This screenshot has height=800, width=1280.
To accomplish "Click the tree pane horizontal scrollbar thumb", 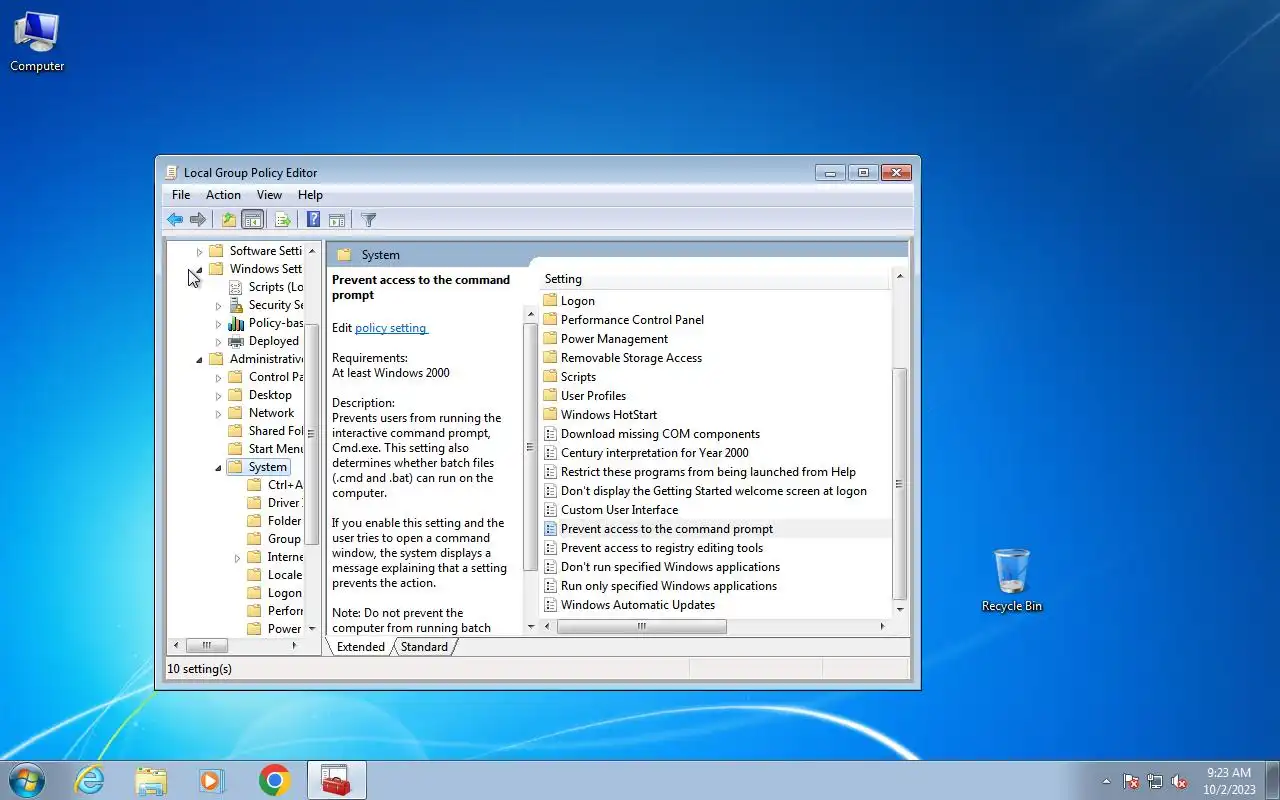I will click(x=207, y=646).
